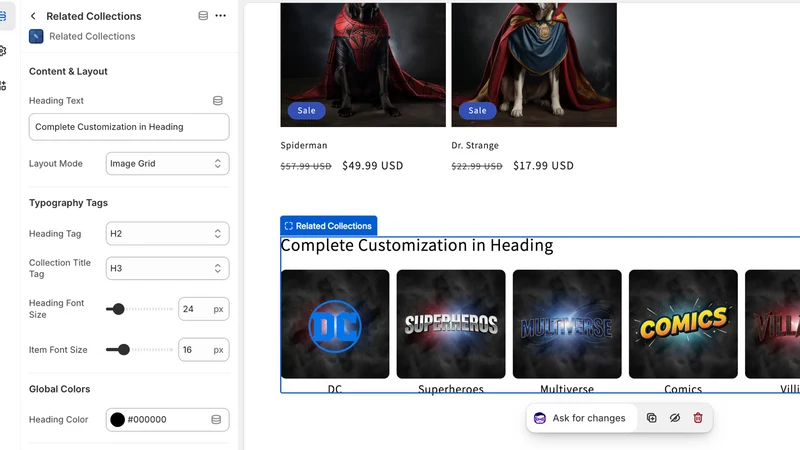This screenshot has width=800, height=450.
Task: Connect dynamic source for Heading Text
Action: pyautogui.click(x=218, y=101)
